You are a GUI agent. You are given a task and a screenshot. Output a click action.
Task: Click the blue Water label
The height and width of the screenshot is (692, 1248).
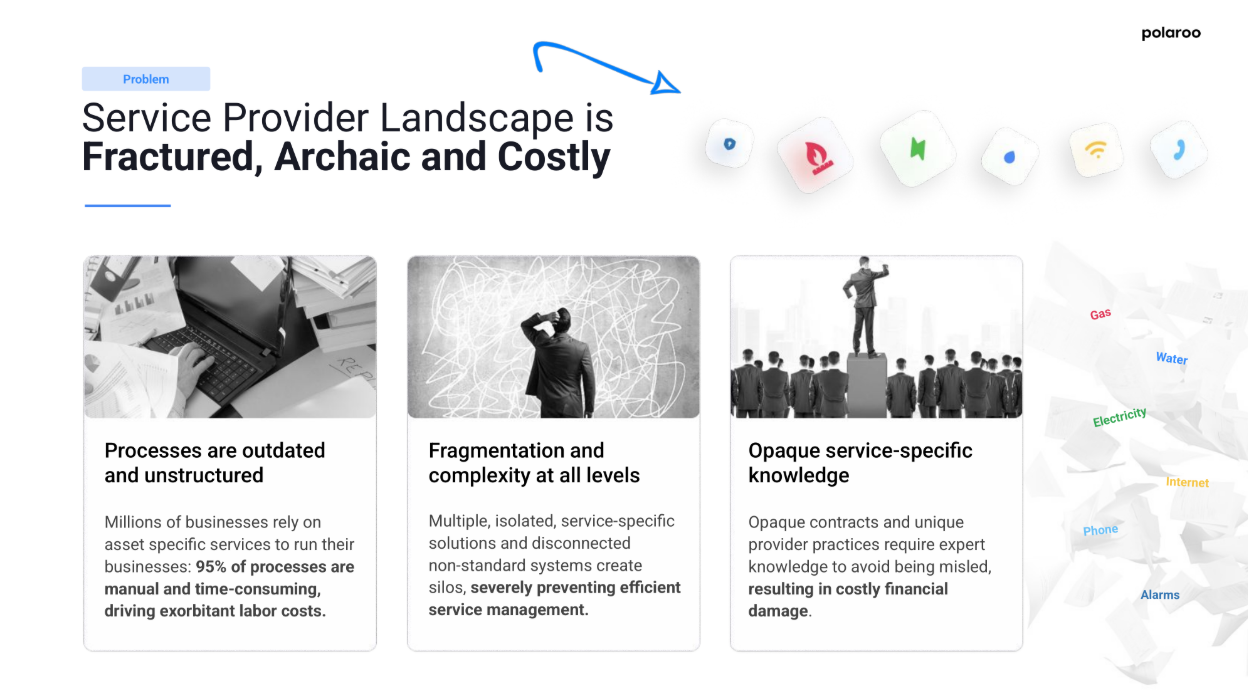(1171, 358)
